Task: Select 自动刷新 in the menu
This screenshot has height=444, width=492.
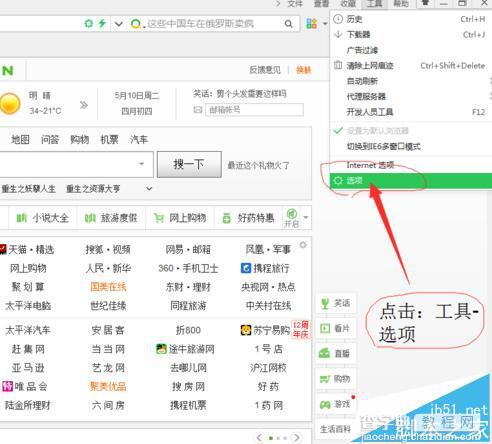Action: 410,81
